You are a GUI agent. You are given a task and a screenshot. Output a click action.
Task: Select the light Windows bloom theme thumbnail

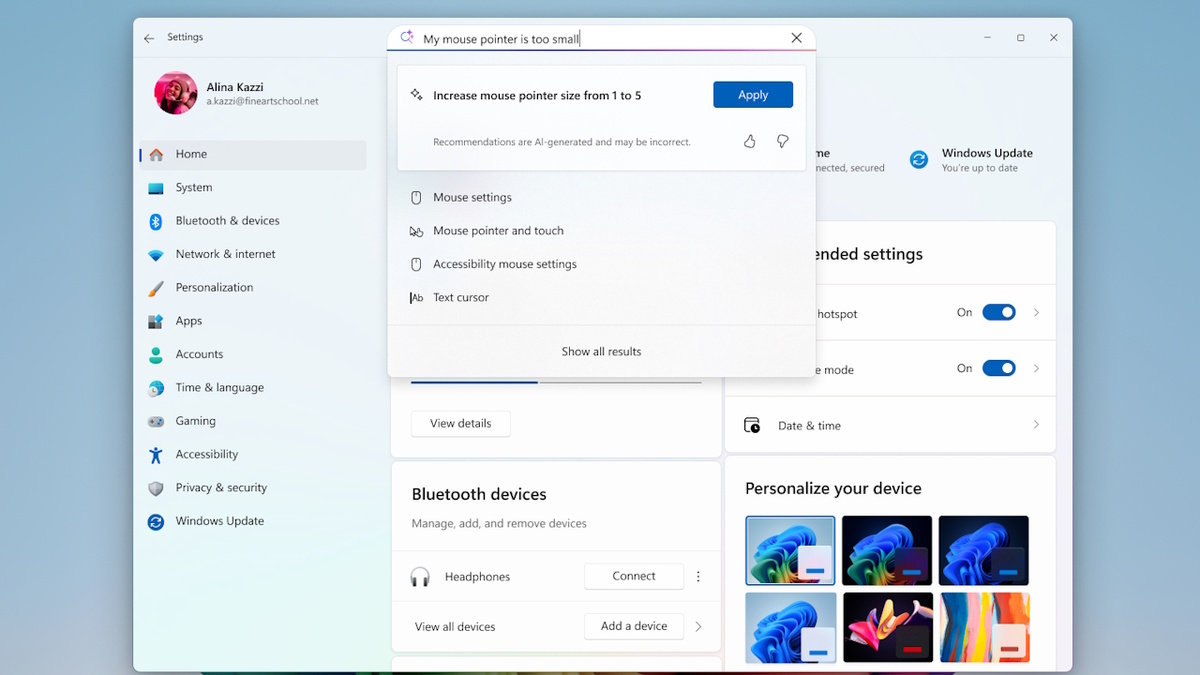pos(790,550)
